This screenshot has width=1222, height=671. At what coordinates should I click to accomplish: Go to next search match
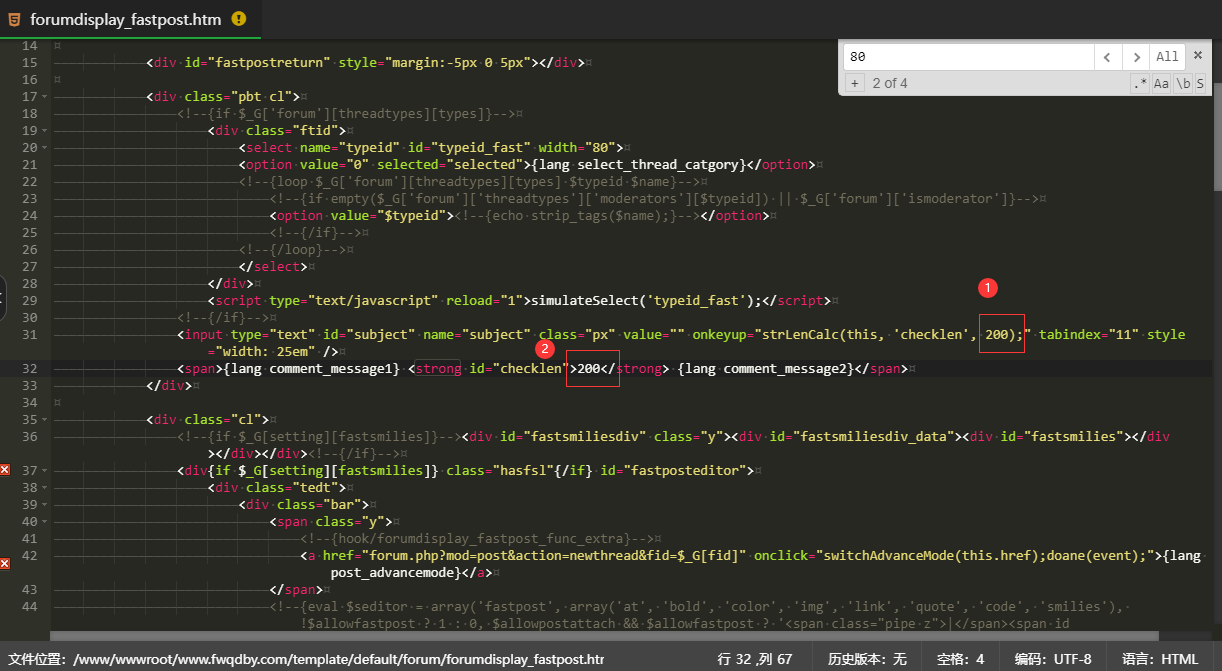1135,57
